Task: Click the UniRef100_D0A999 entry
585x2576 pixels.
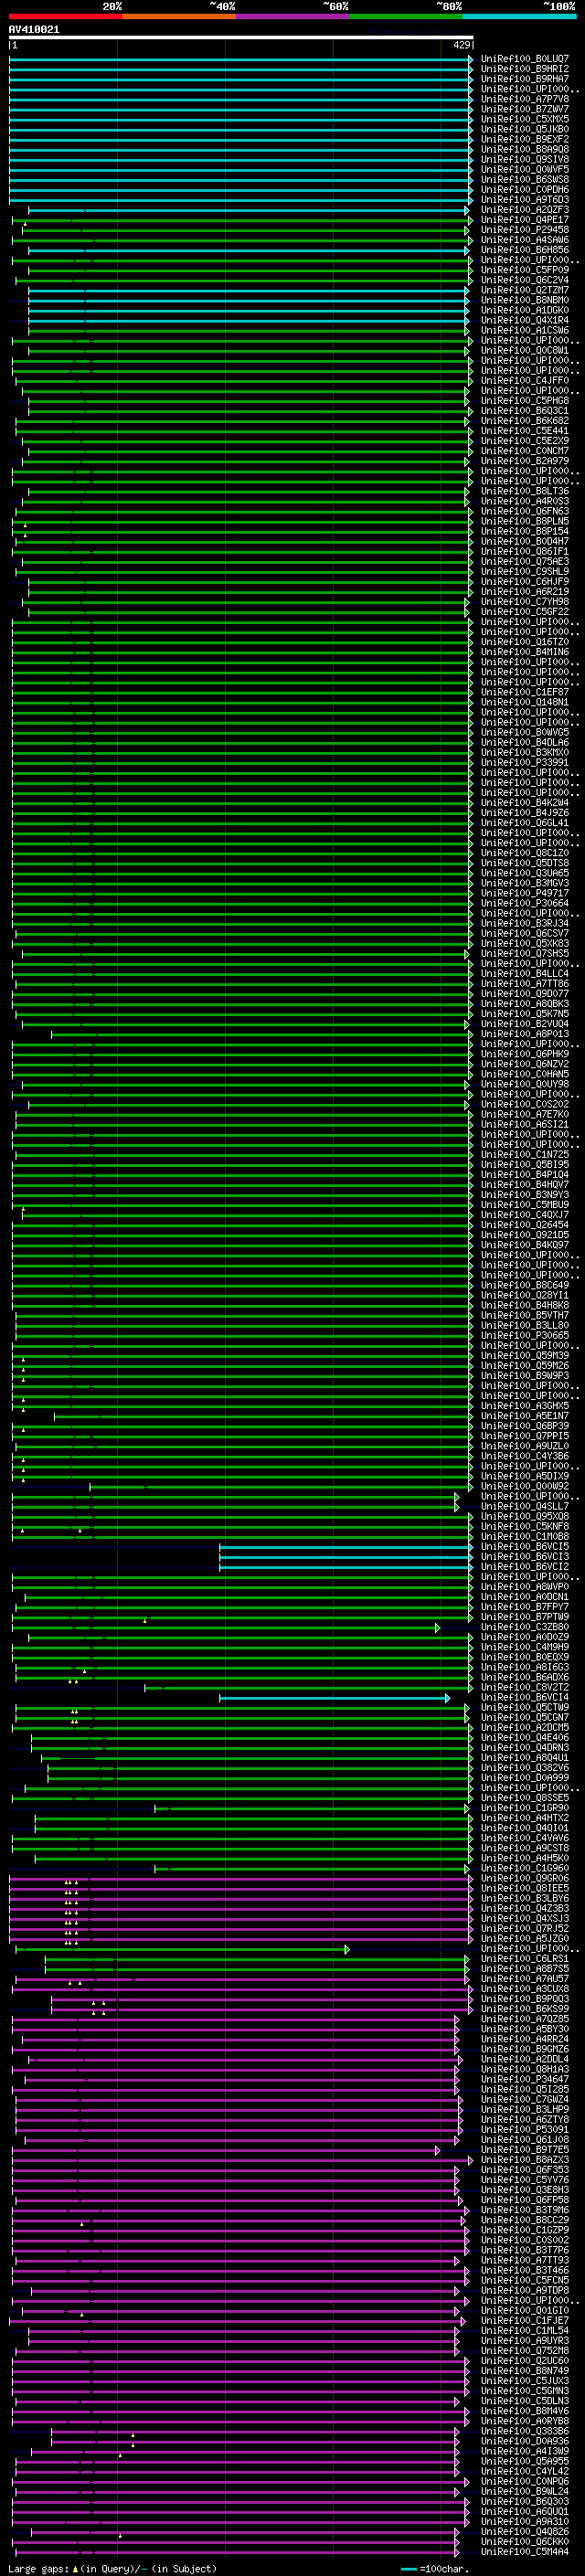Action: [x=525, y=1778]
